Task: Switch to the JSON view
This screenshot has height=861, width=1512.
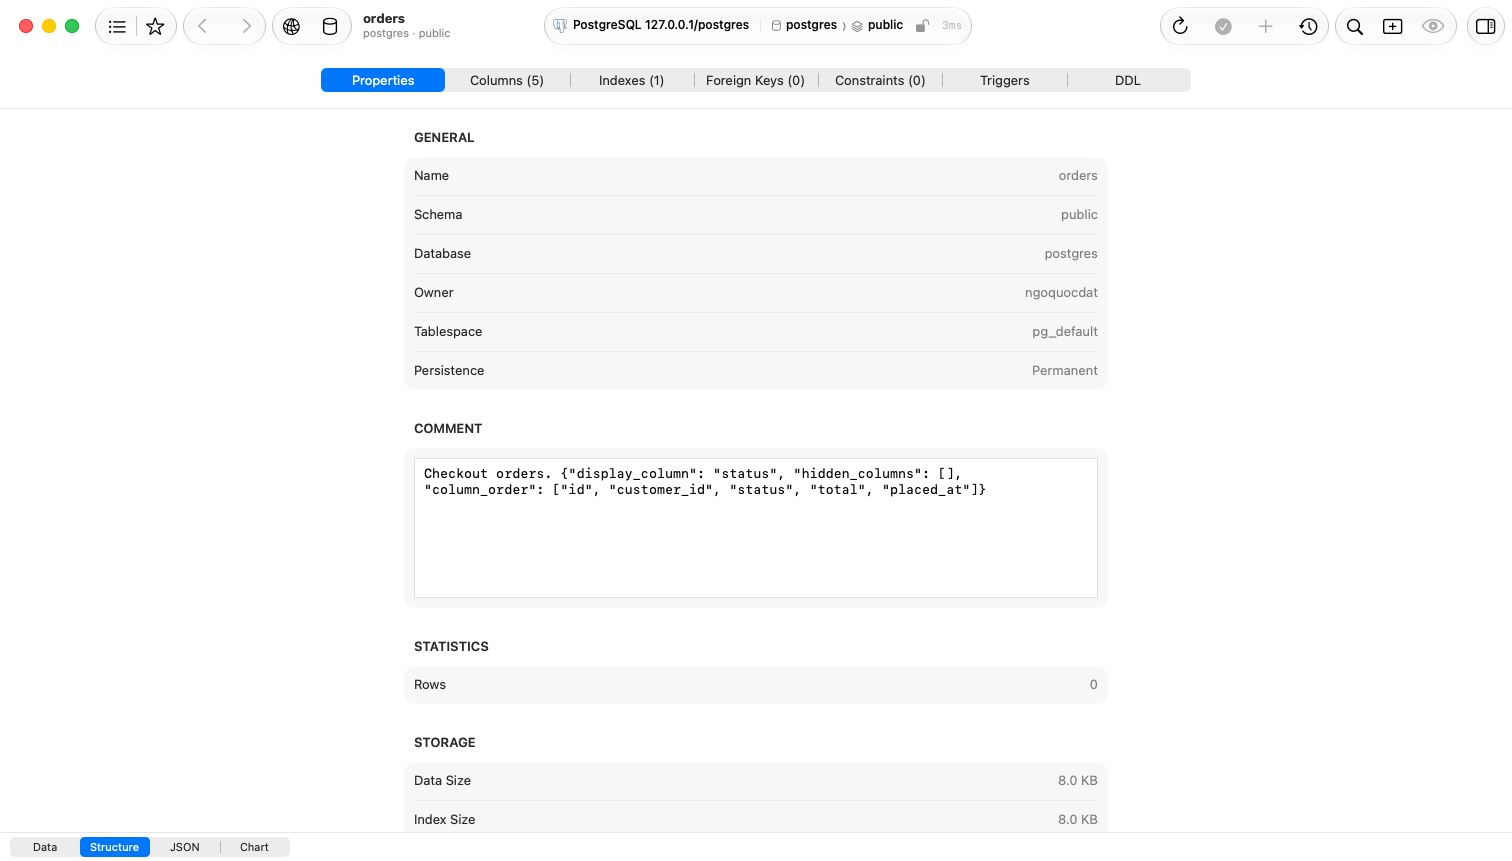Action: tap(185, 847)
